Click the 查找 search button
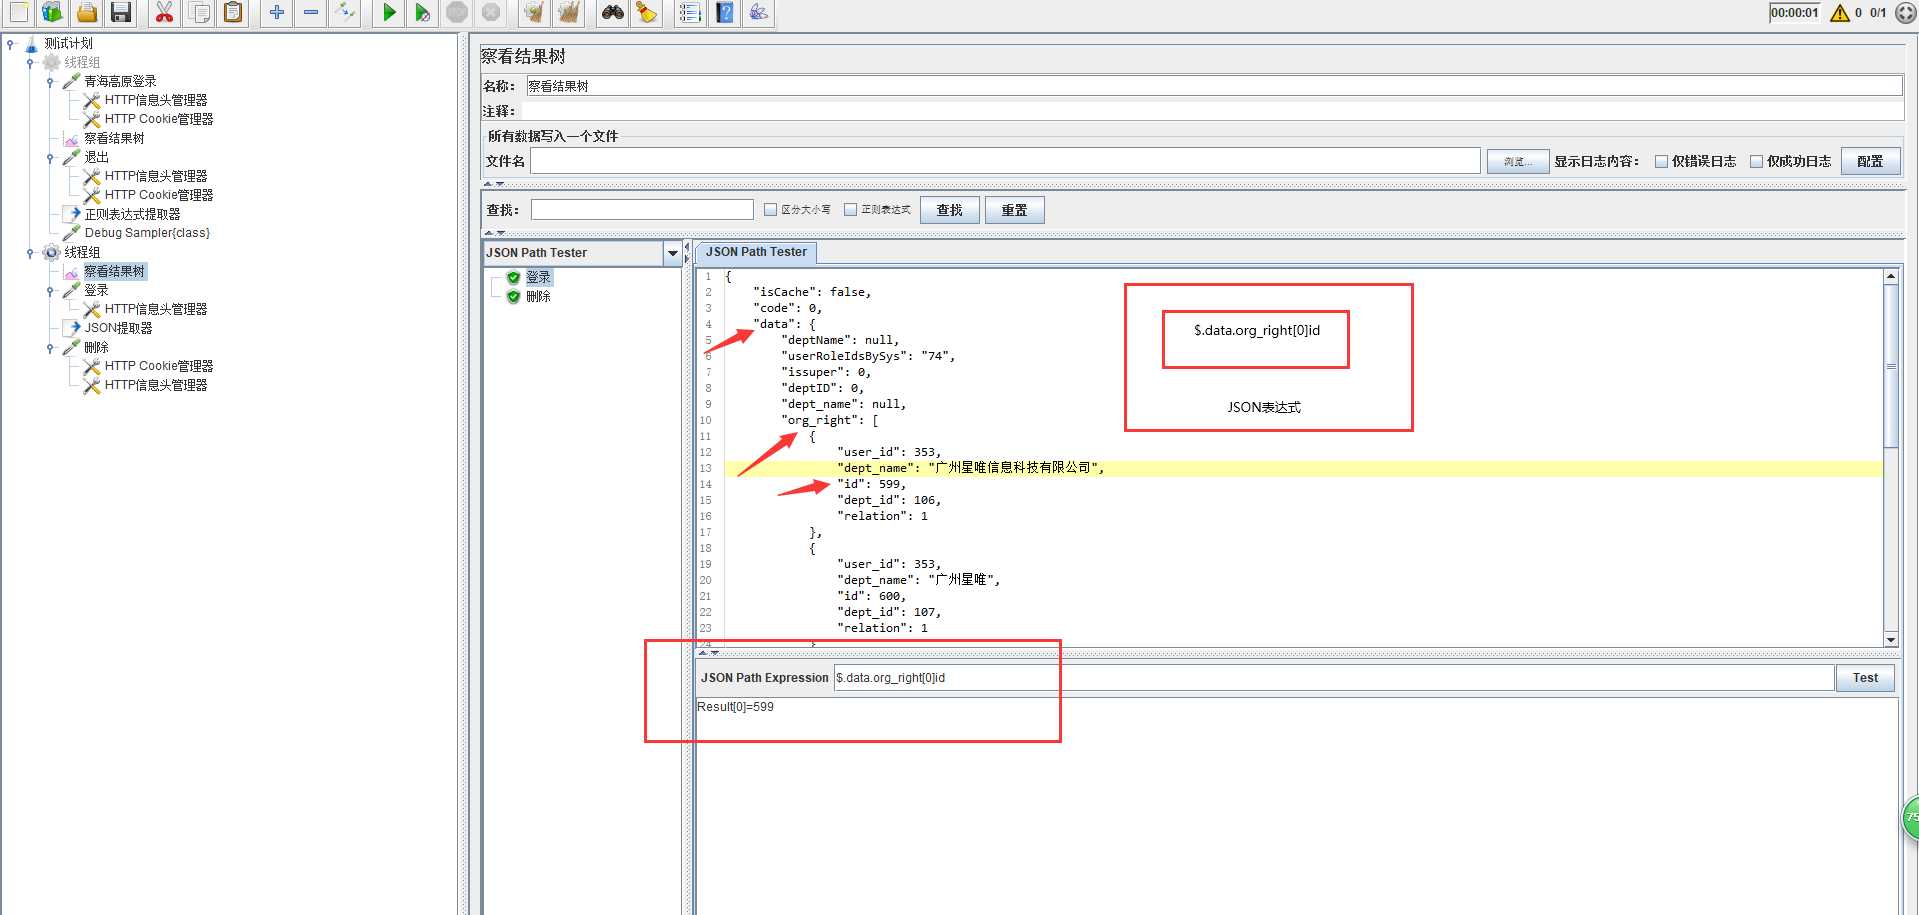Viewport: 1919px width, 915px height. point(949,210)
